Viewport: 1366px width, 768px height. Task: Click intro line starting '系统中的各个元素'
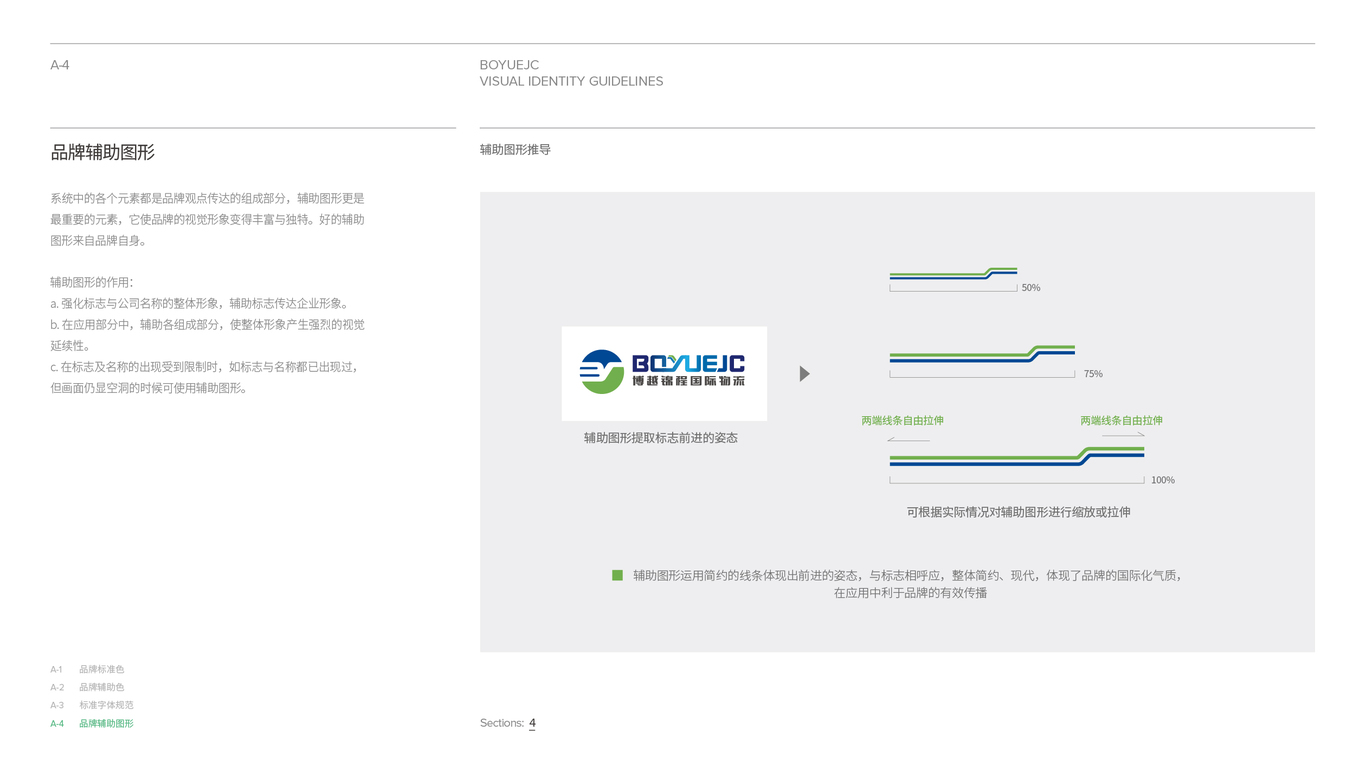[x=207, y=198]
